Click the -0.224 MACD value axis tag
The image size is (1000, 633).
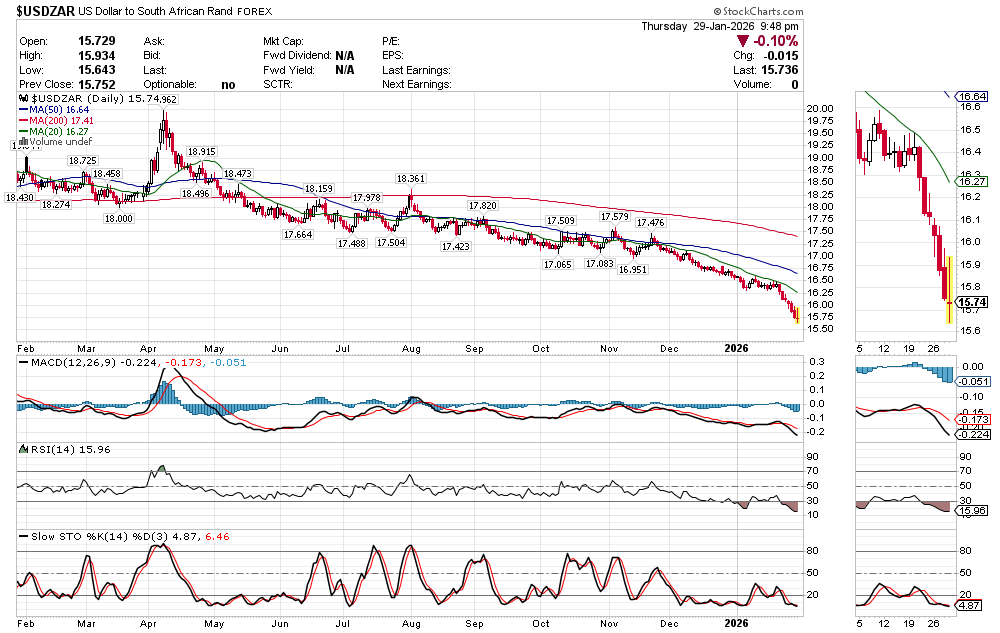(x=972, y=434)
